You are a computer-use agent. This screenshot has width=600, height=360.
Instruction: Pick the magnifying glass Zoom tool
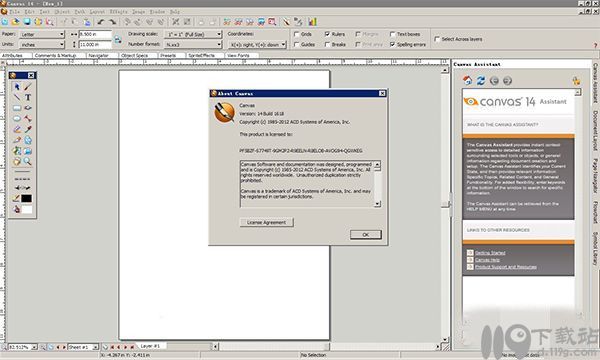28,161
